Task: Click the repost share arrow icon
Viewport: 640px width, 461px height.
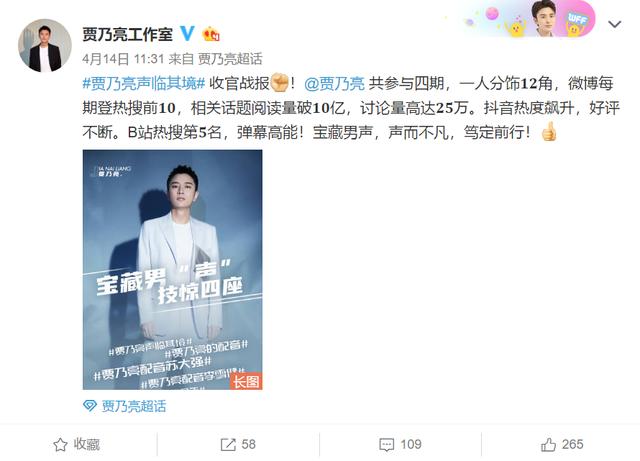Action: tap(228, 445)
